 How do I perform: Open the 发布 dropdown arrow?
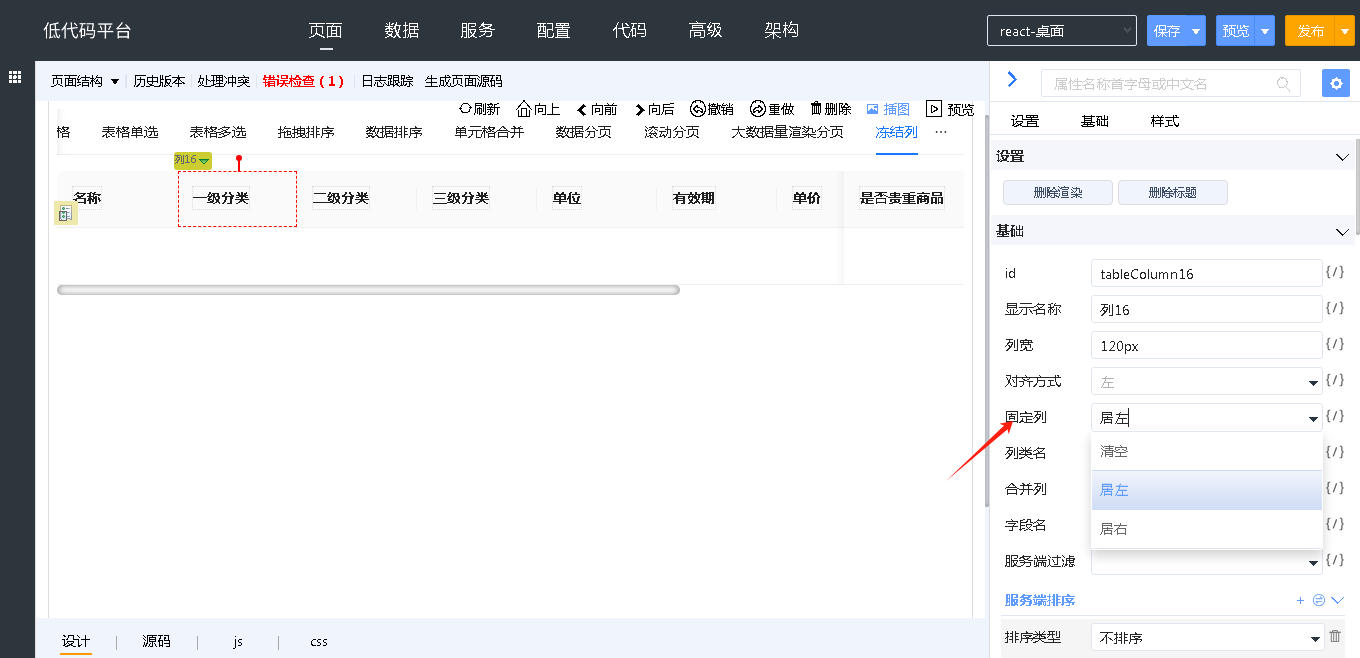click(x=1345, y=31)
